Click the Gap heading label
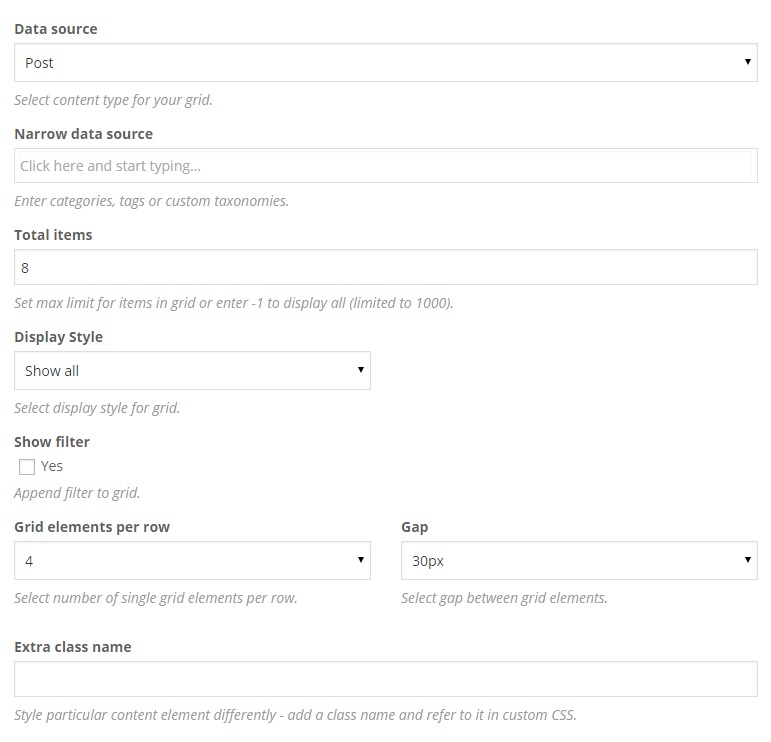Image resolution: width=771 pixels, height=742 pixels. point(415,527)
